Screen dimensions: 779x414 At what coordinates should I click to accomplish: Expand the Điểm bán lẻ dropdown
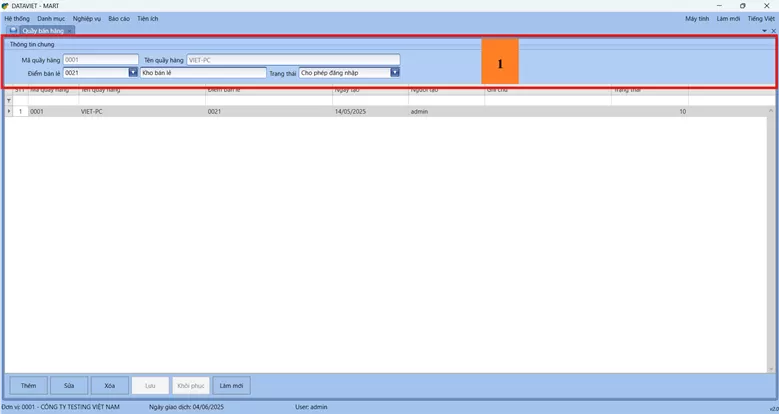133,73
